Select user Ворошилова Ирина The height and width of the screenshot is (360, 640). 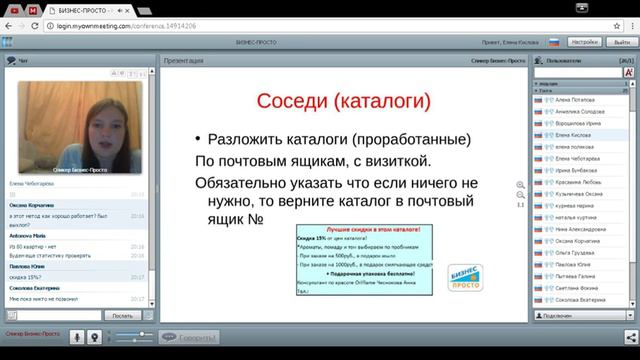click(x=581, y=123)
